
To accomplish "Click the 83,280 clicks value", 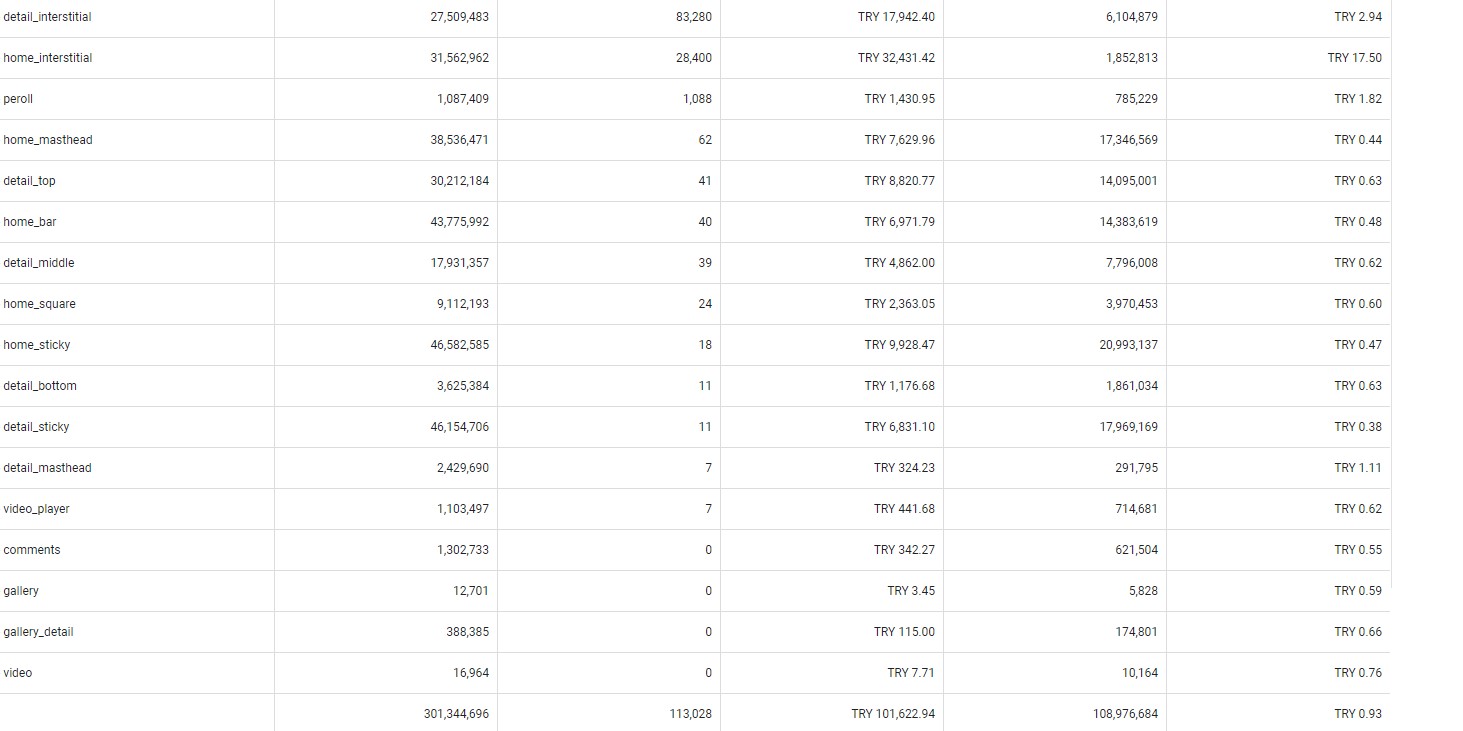I will (x=694, y=17).
